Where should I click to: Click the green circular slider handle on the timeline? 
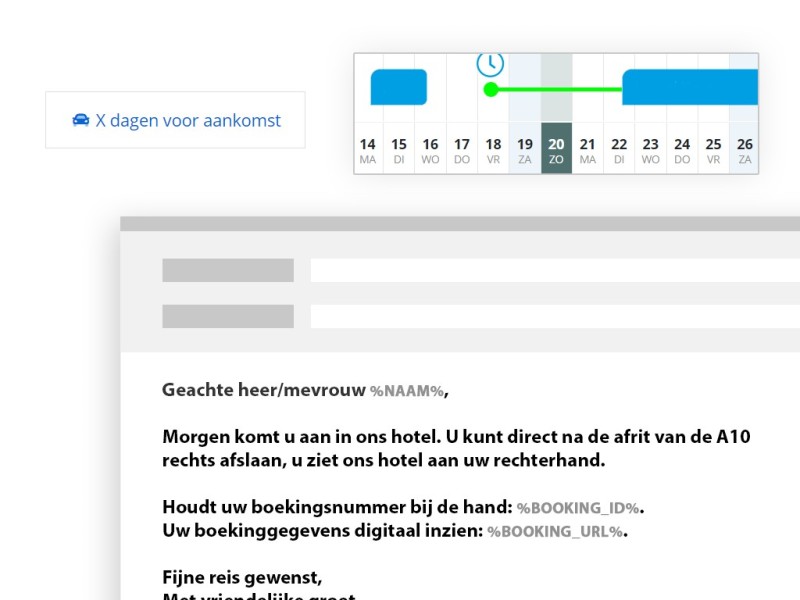click(x=490, y=89)
